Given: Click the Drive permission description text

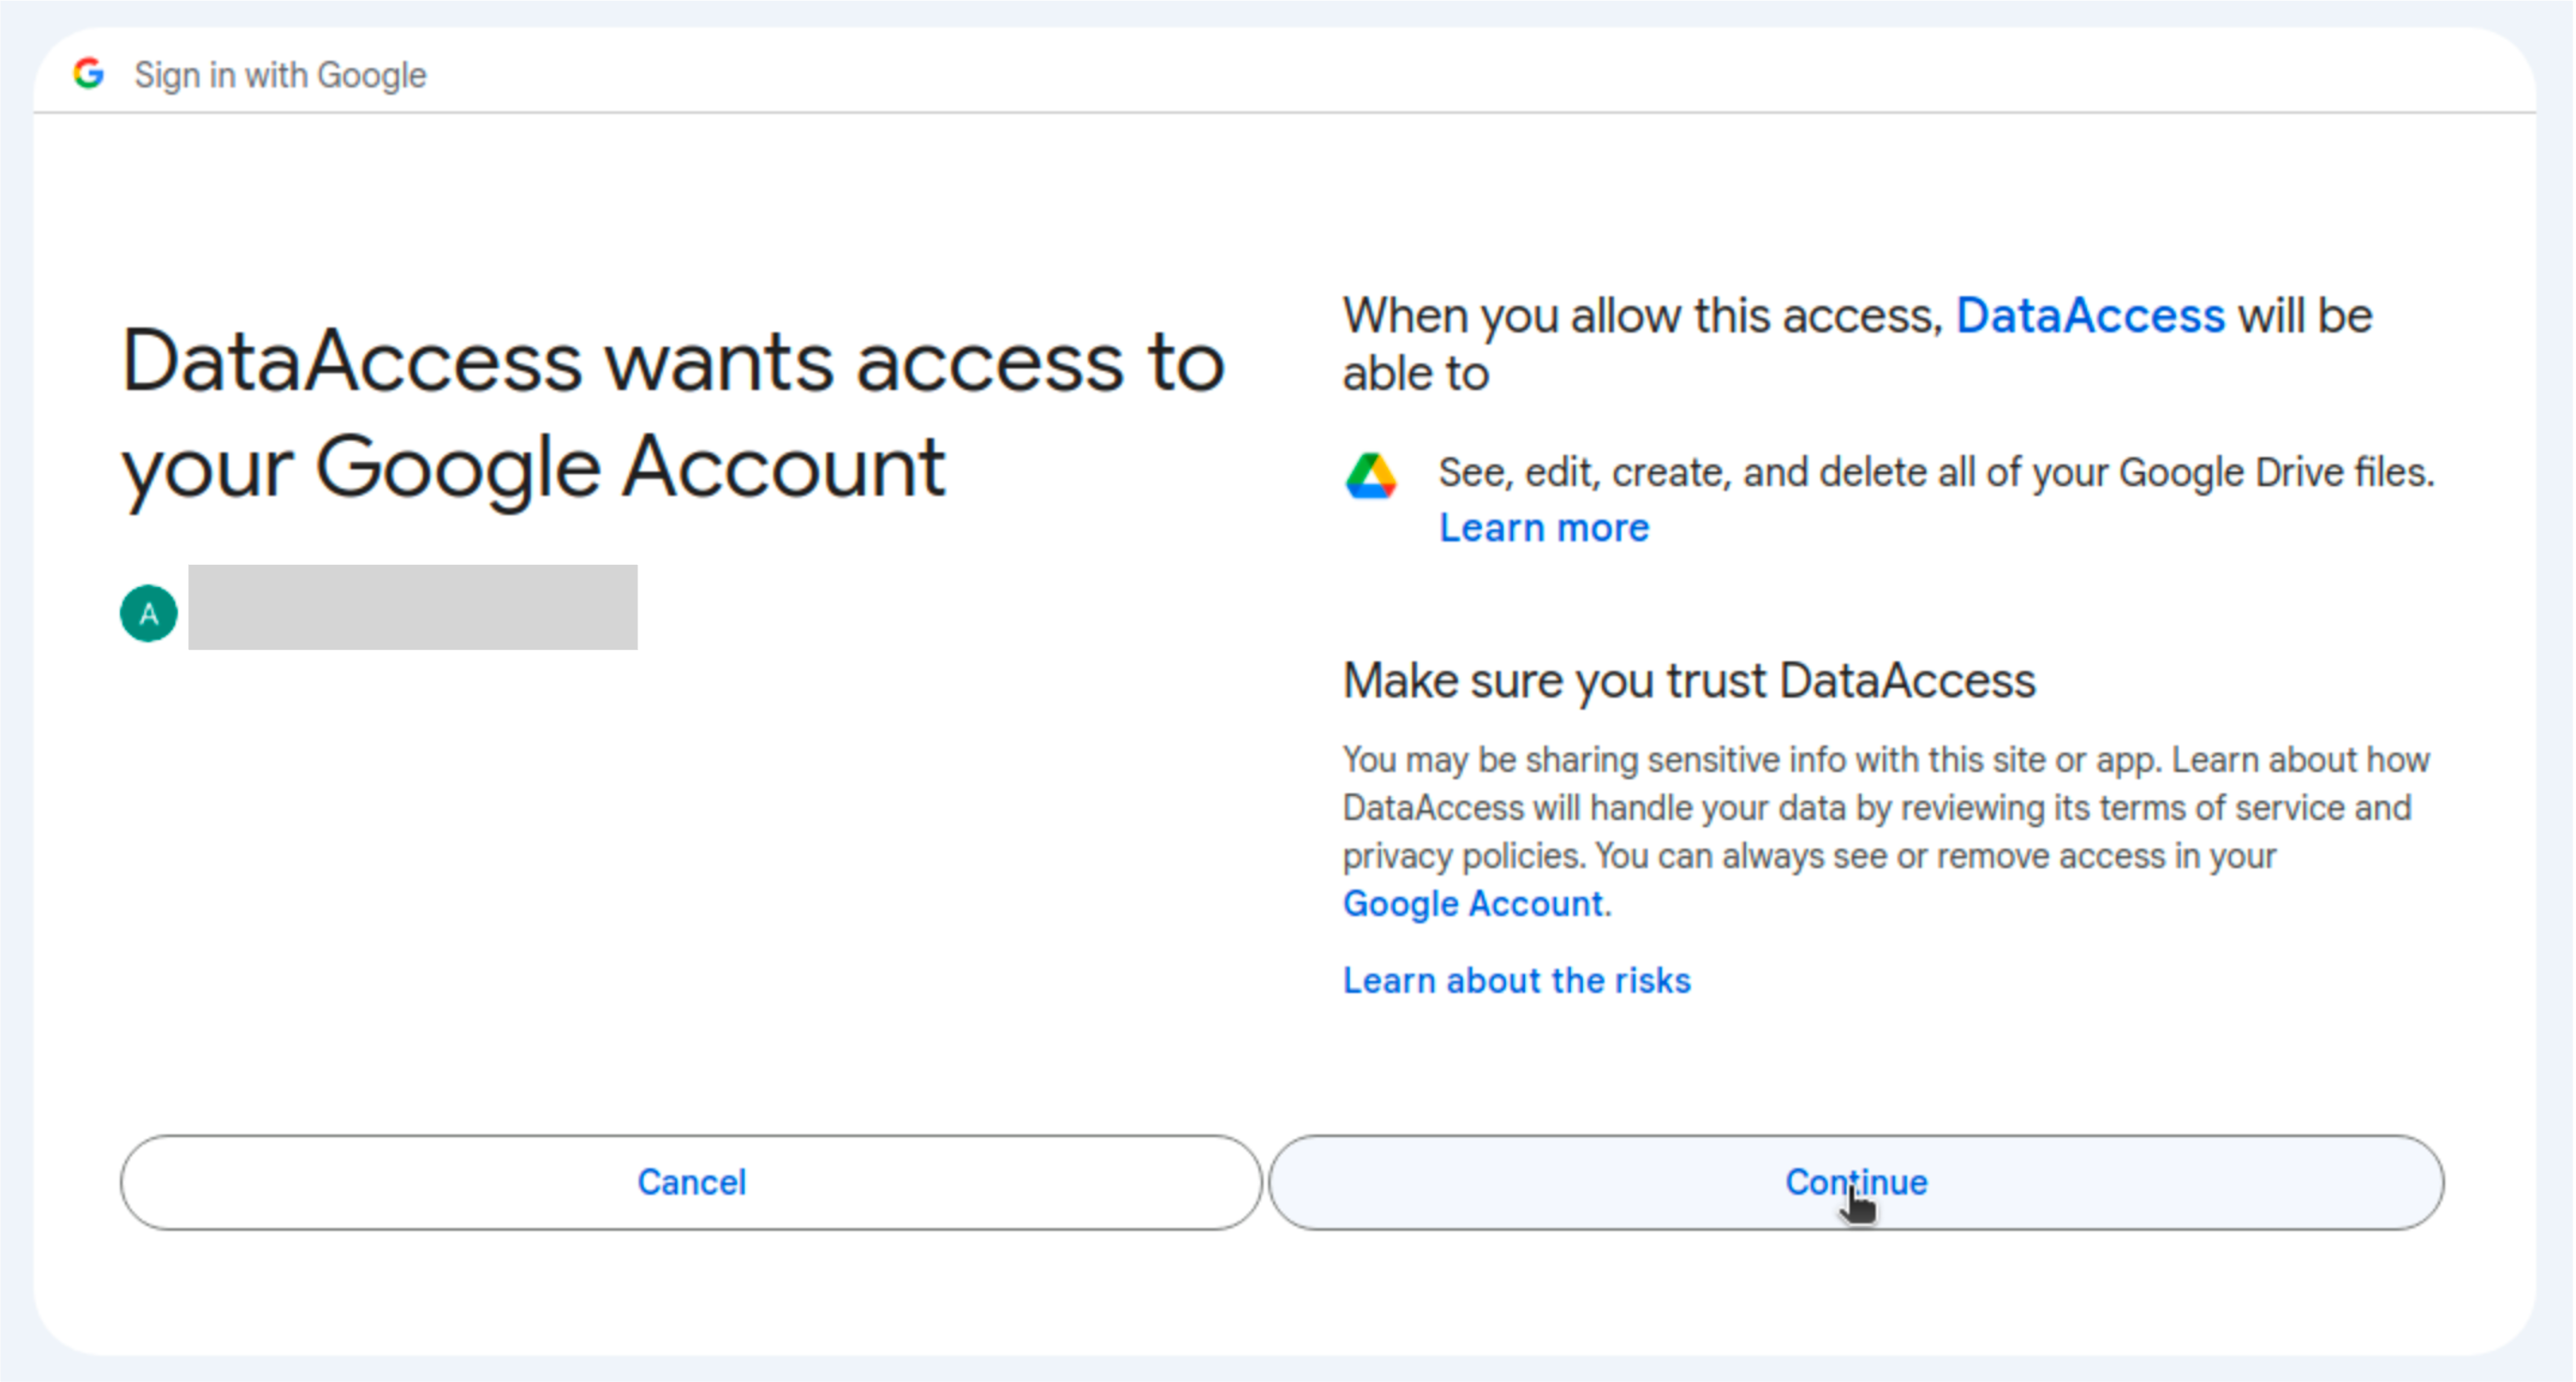Looking at the screenshot, I should [1935, 471].
